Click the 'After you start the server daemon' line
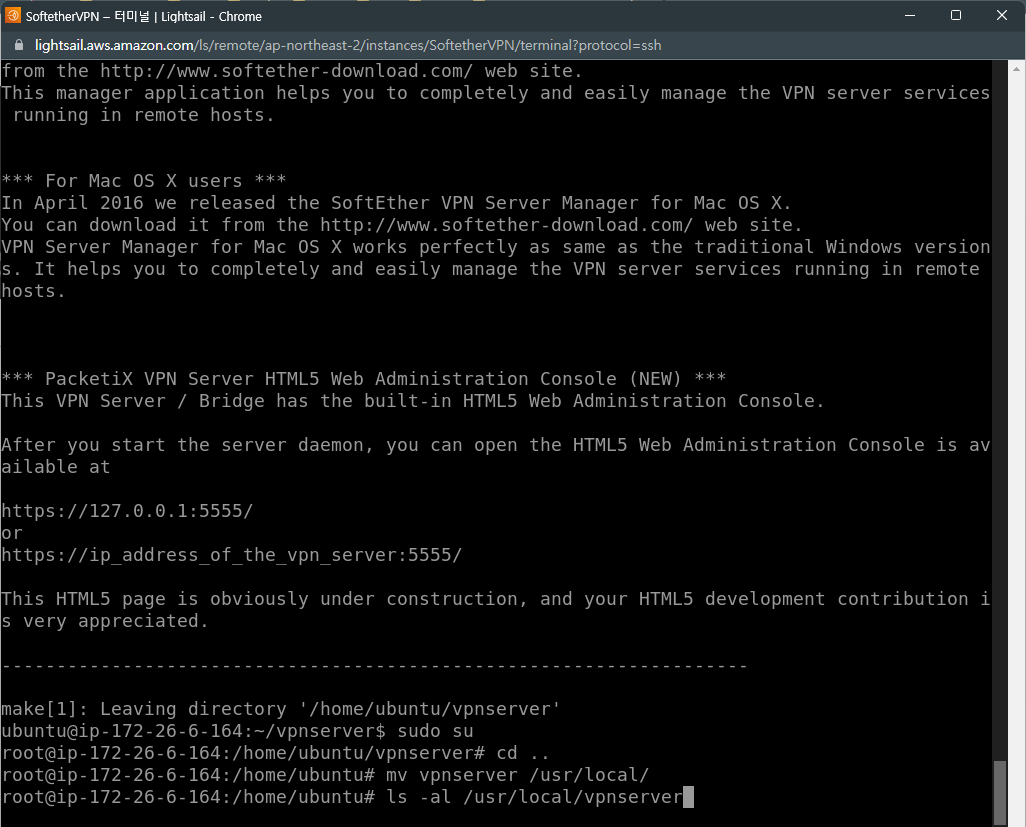1026x827 pixels. (495, 445)
